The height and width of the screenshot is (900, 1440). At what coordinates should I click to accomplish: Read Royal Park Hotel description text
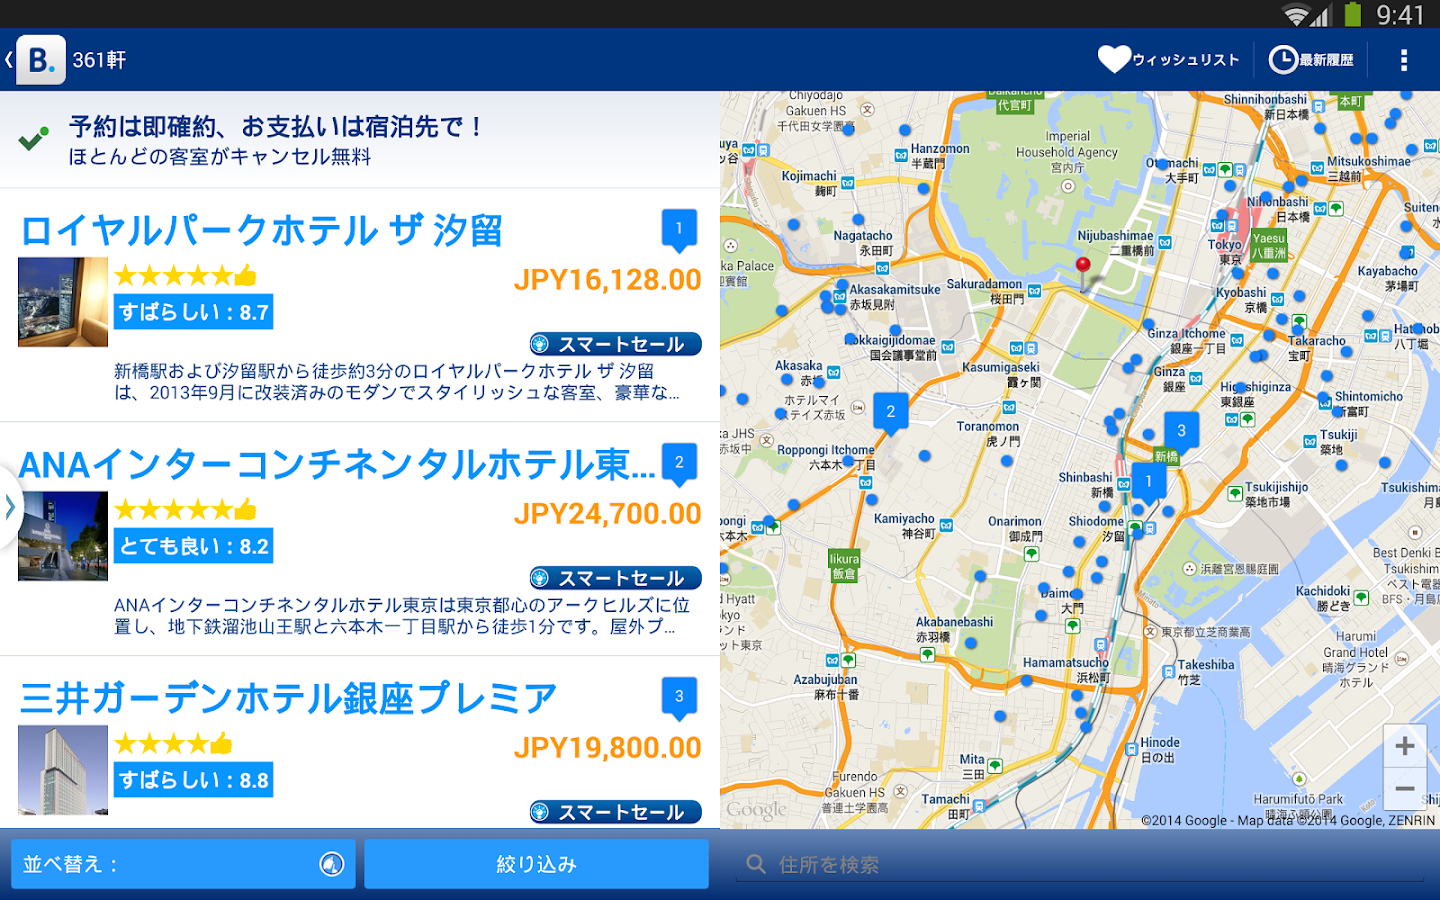coord(397,382)
